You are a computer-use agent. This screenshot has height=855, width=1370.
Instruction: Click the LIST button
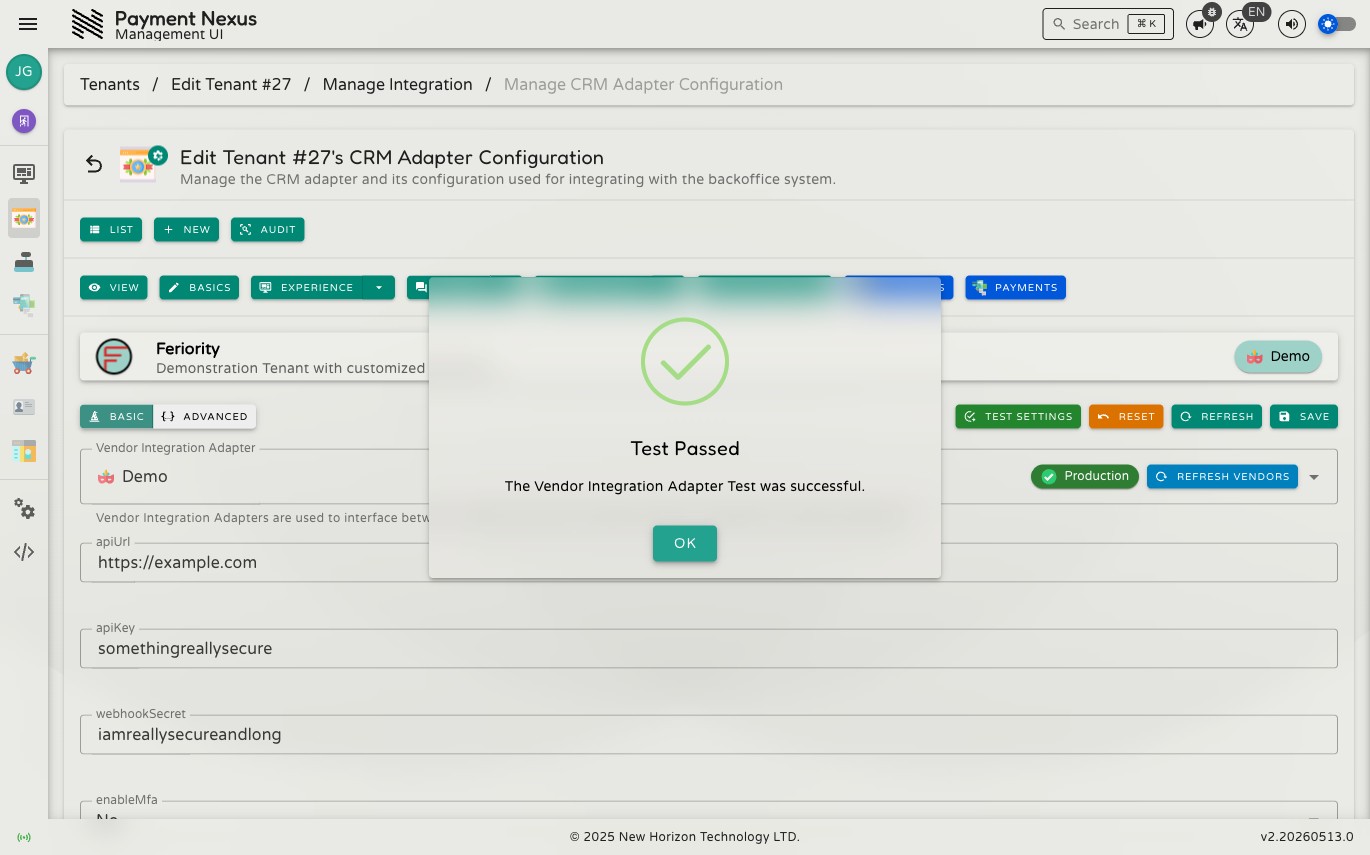[111, 229]
